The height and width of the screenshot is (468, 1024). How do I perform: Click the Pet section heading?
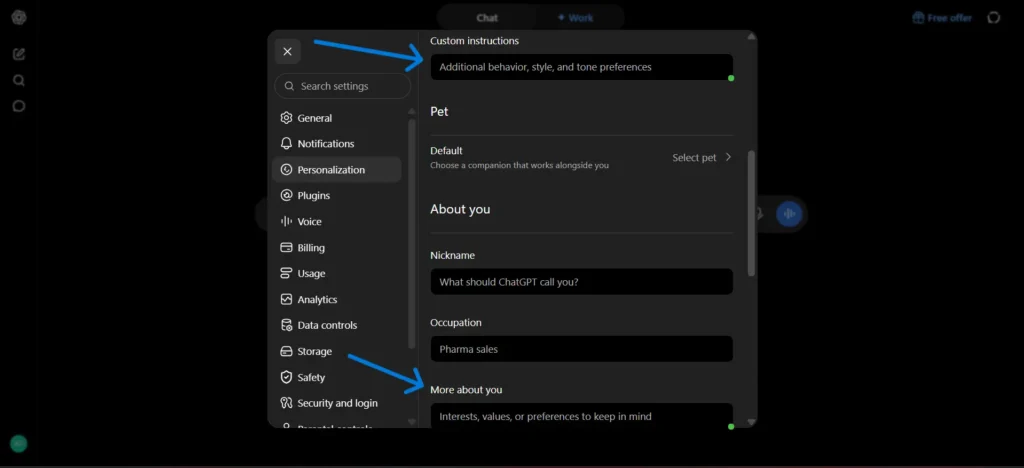point(440,112)
